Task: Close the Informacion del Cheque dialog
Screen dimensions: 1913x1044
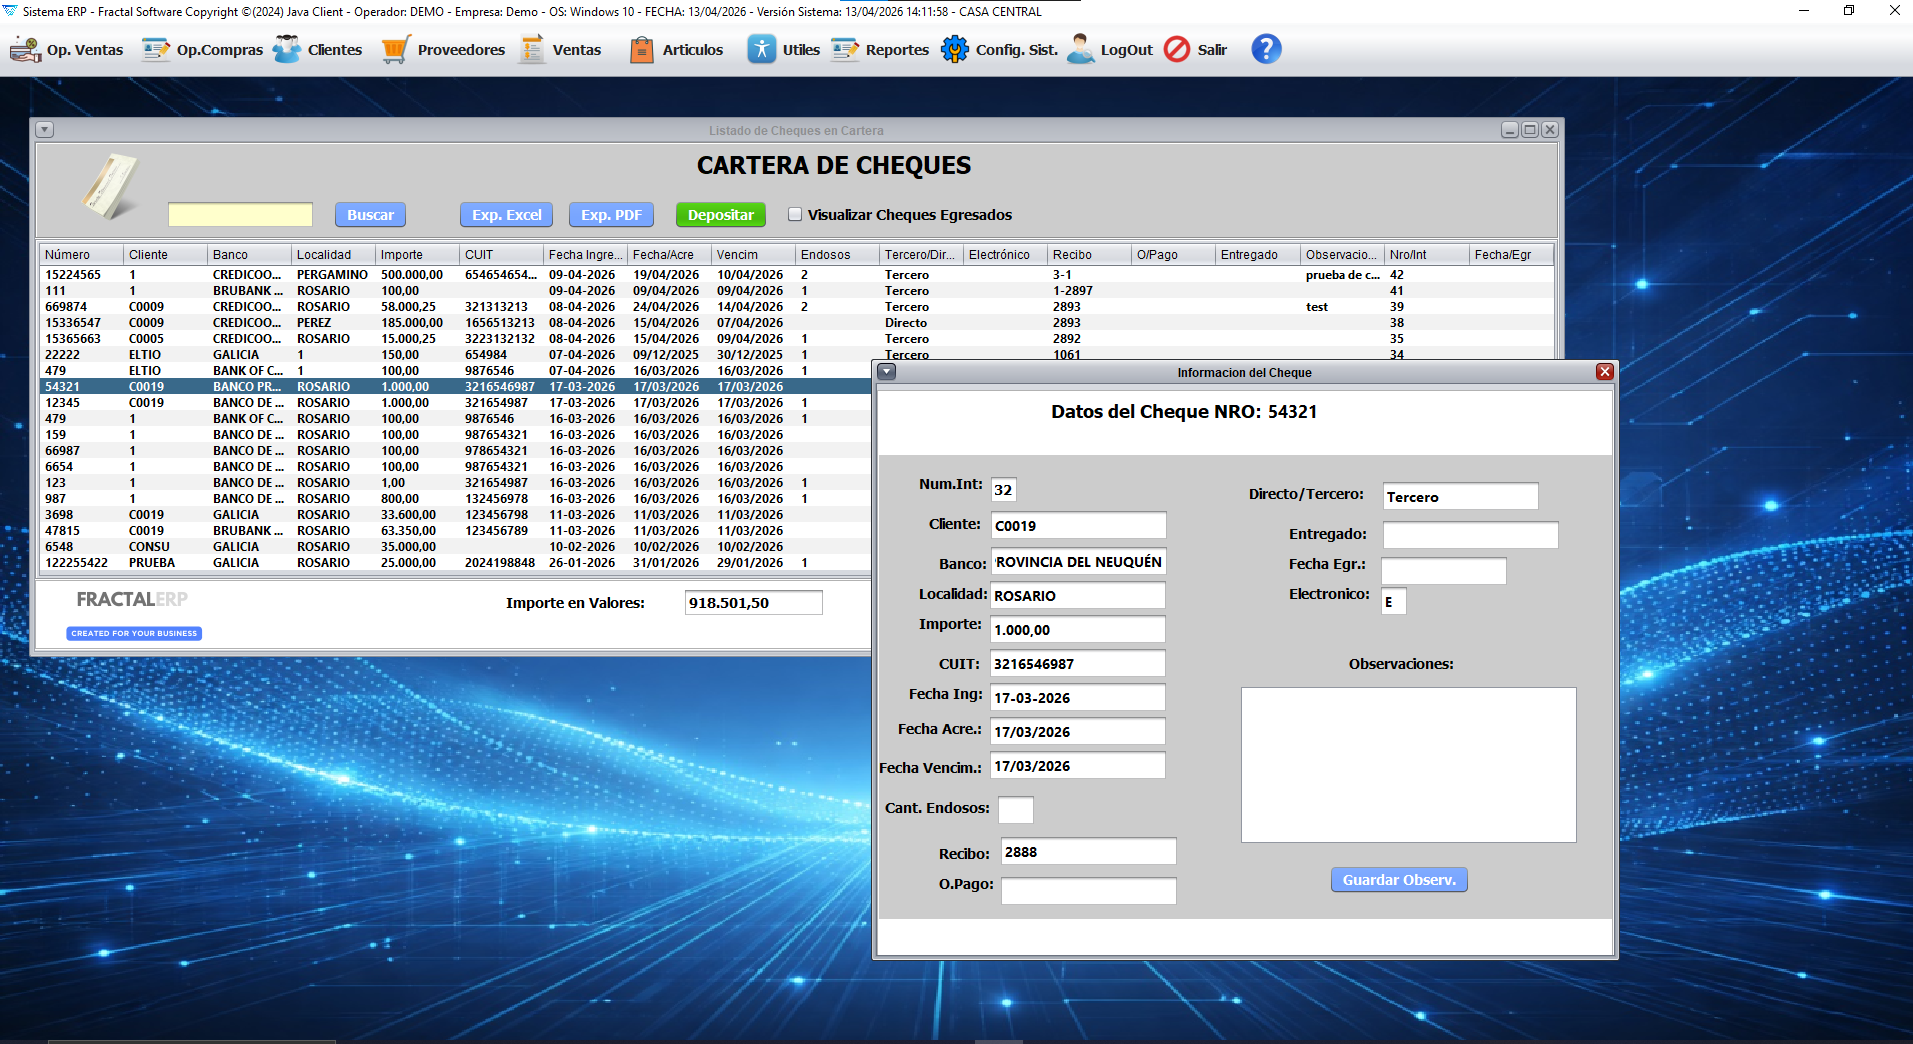Action: pos(1604,372)
